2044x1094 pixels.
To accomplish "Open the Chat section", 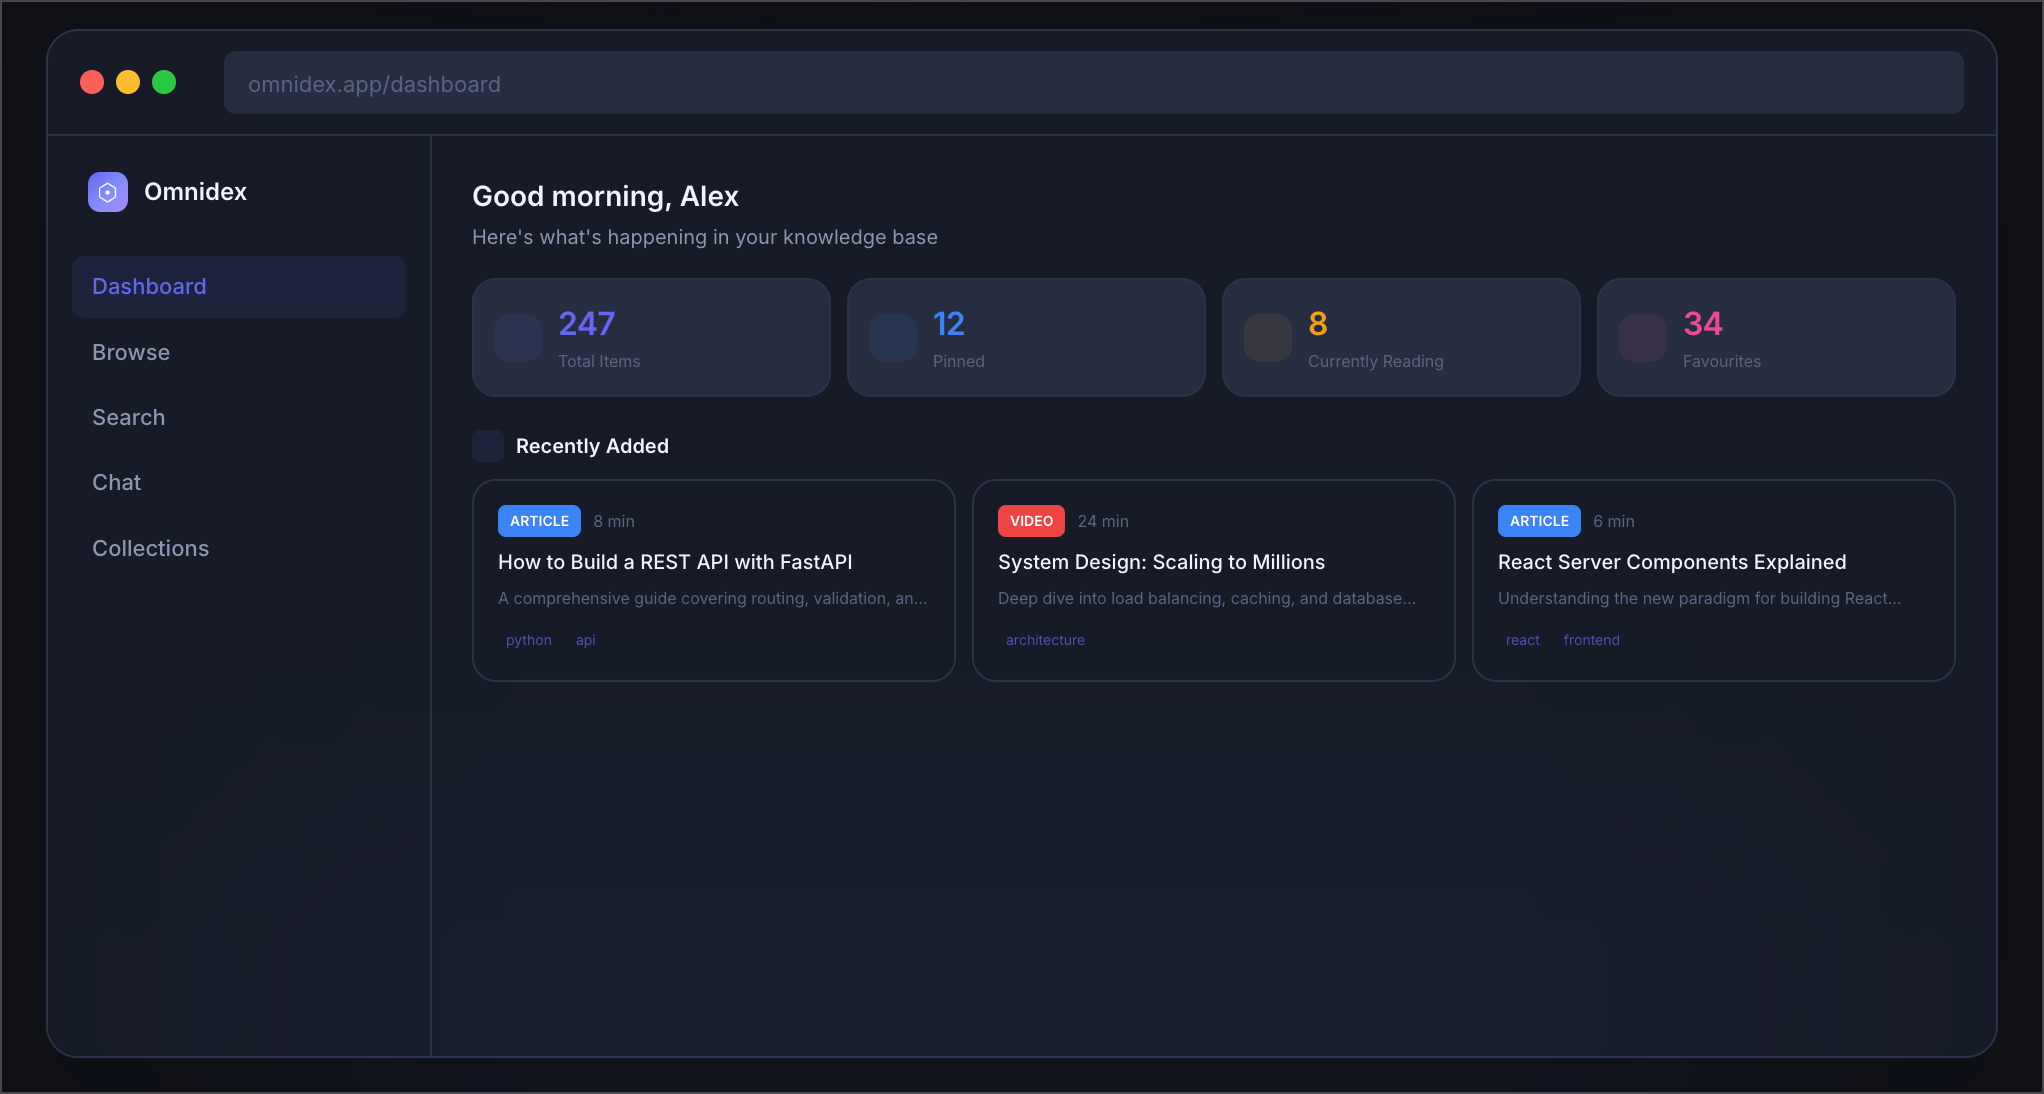I will (116, 482).
